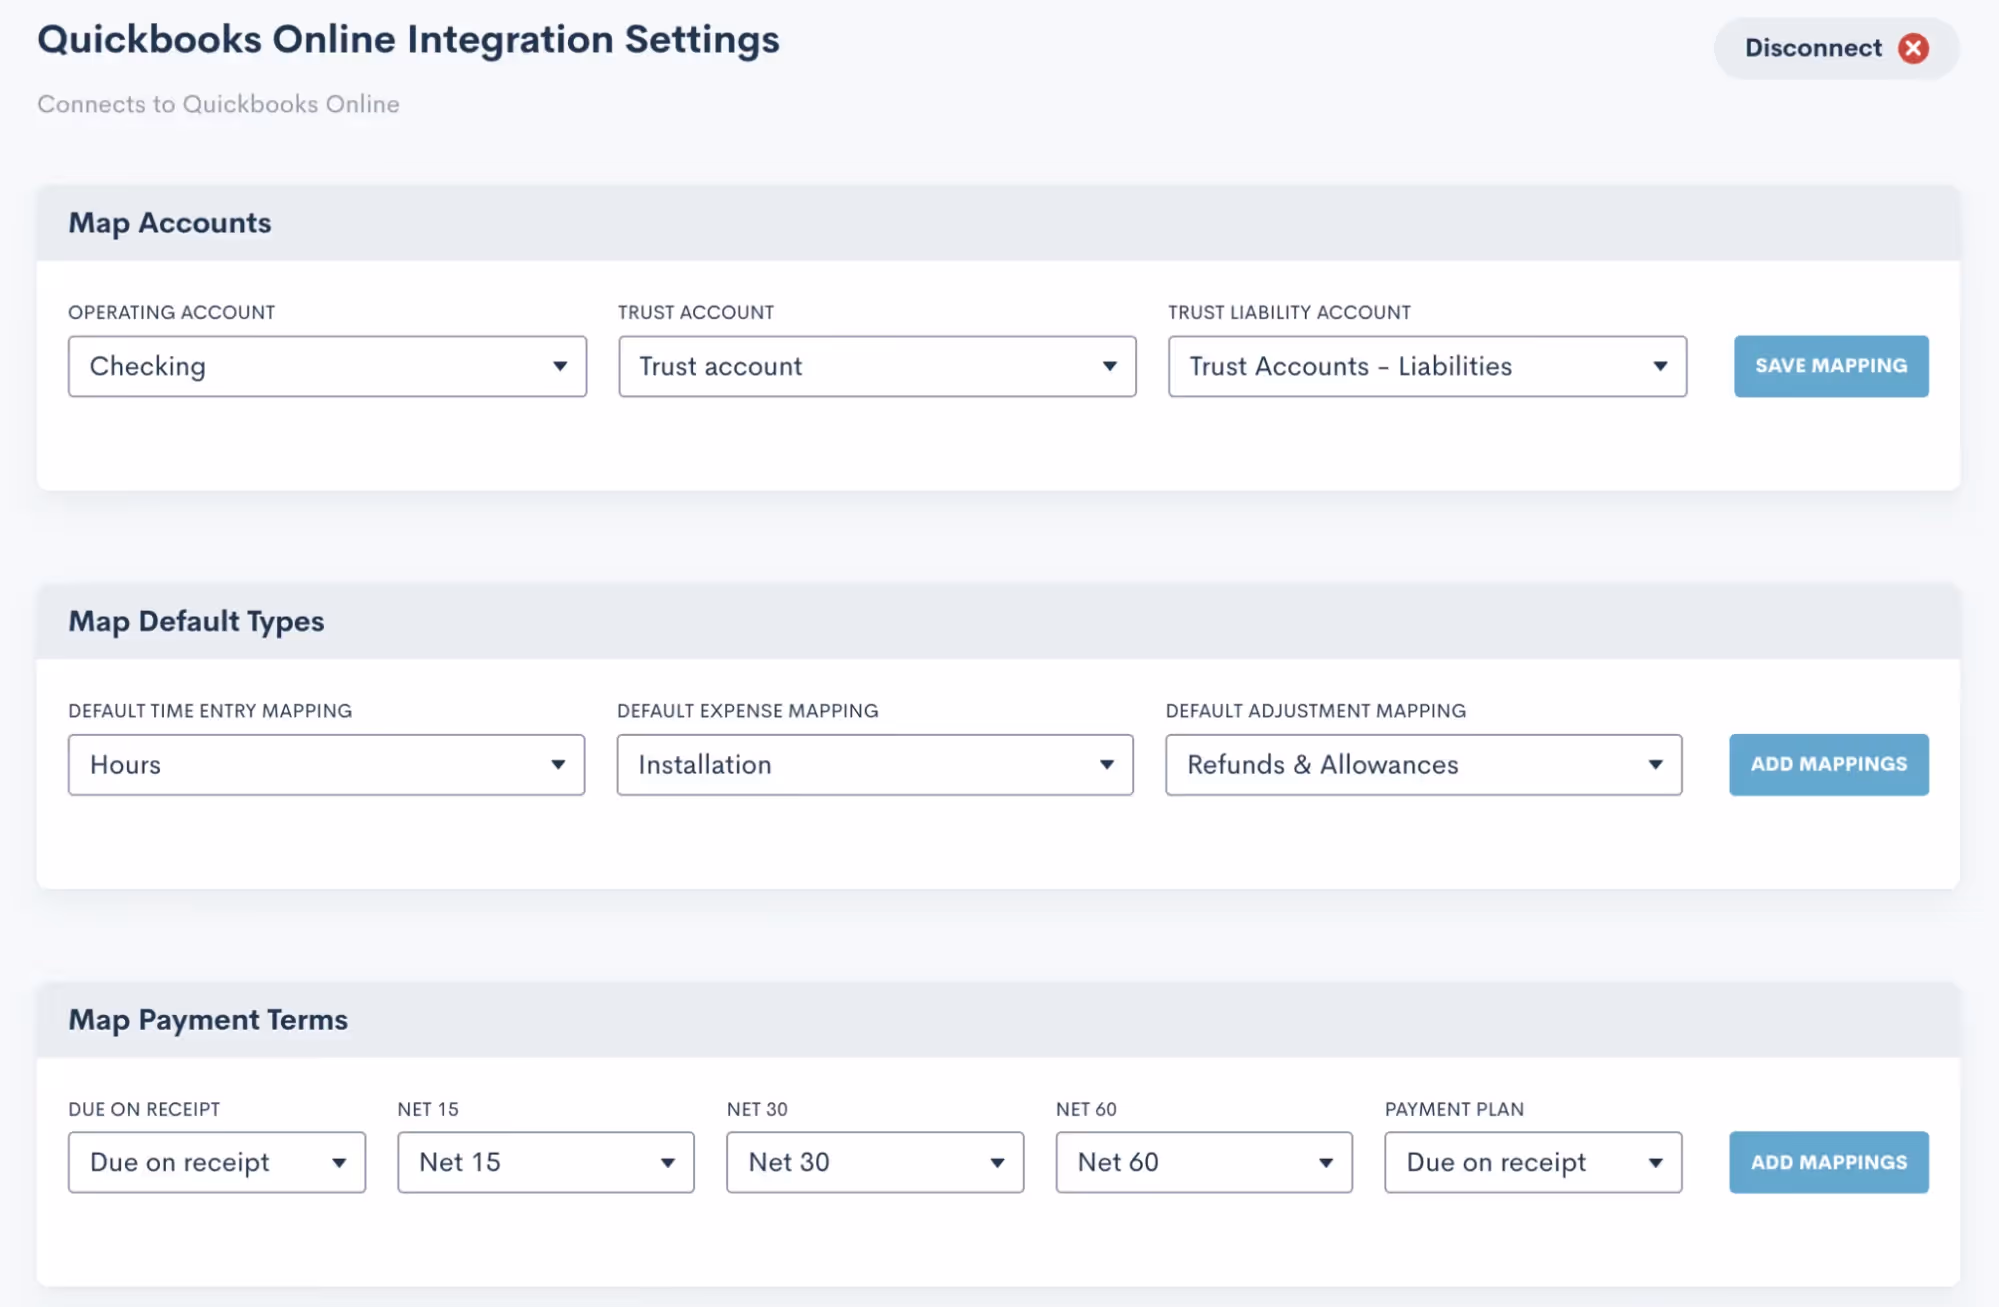Open the Due on Receipt terms dropdown
1999x1307 pixels.
216,1162
